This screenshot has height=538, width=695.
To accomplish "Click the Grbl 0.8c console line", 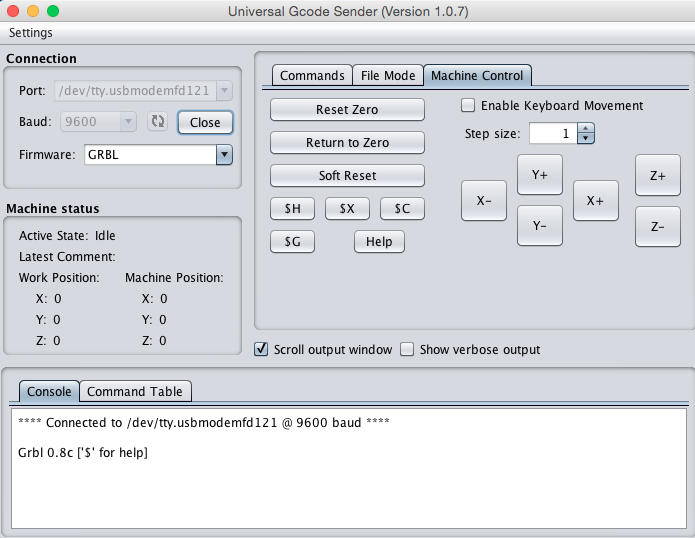I will [x=83, y=452].
